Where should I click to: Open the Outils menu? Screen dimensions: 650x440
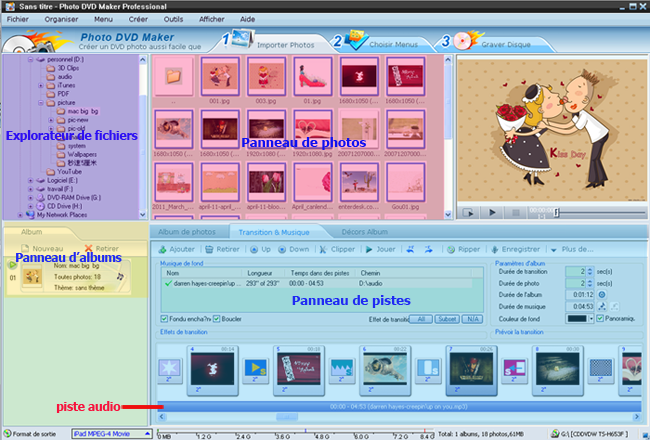173,19
